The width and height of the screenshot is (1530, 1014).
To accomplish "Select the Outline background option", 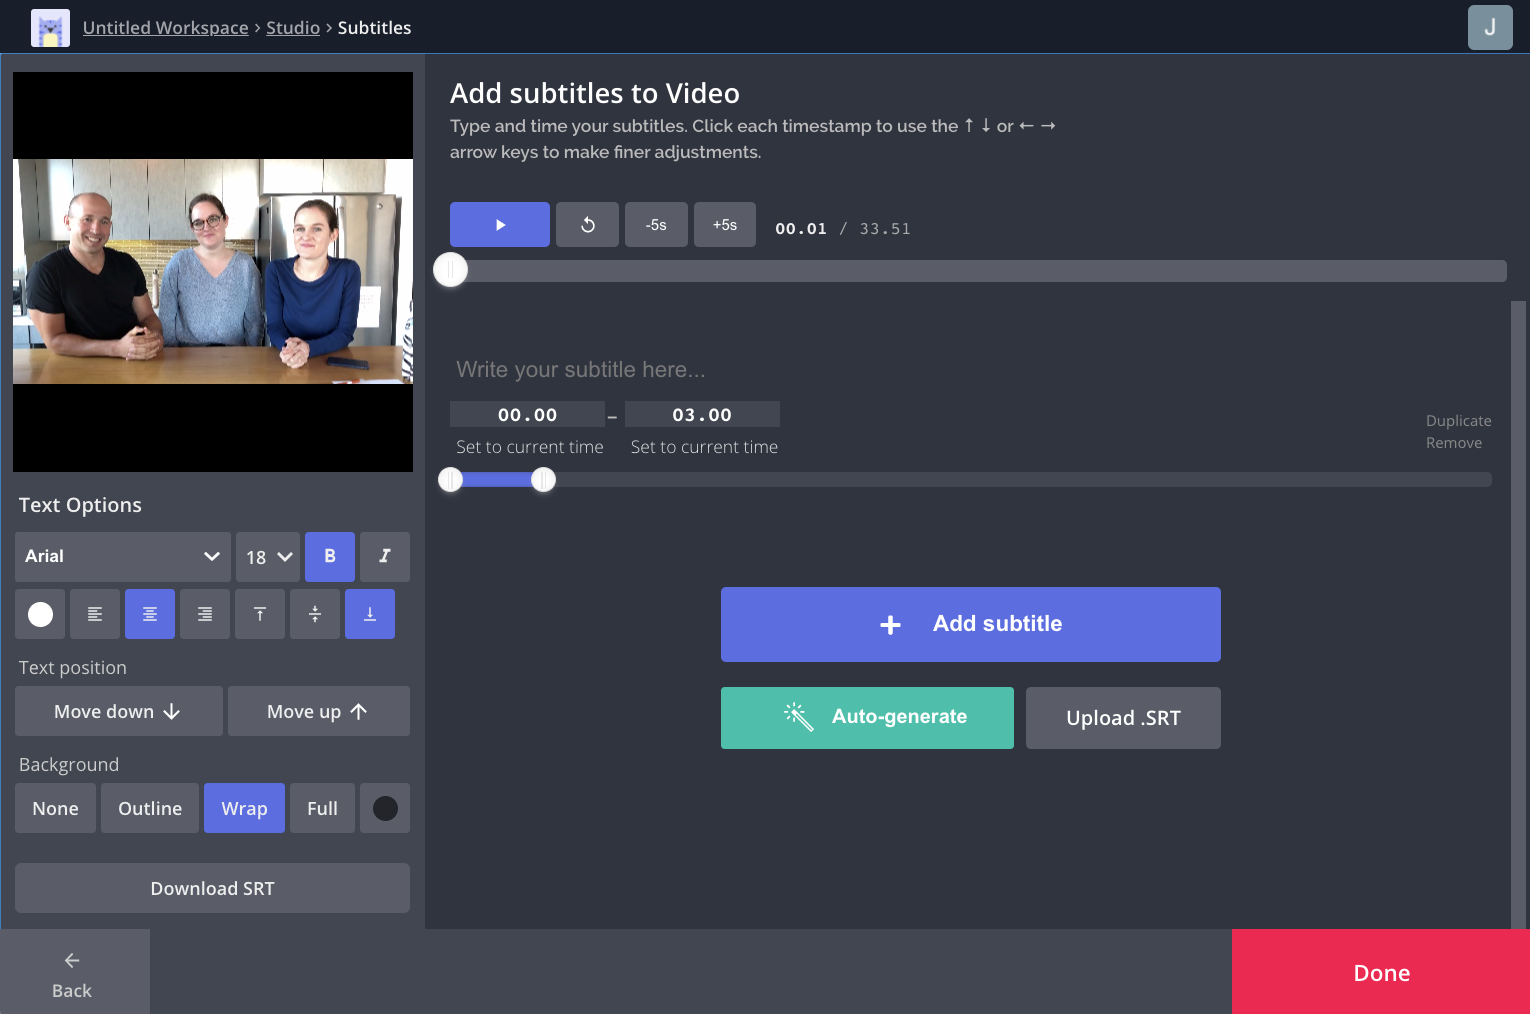I will 149,807.
